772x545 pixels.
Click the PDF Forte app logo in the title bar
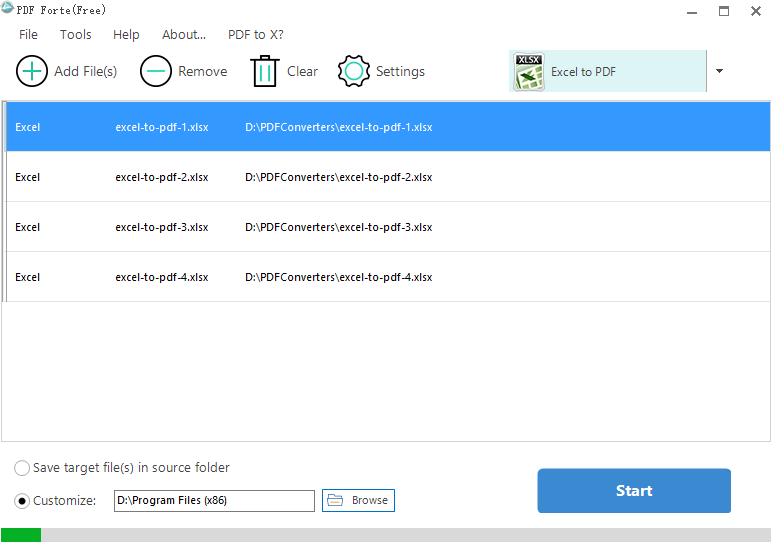[7, 8]
